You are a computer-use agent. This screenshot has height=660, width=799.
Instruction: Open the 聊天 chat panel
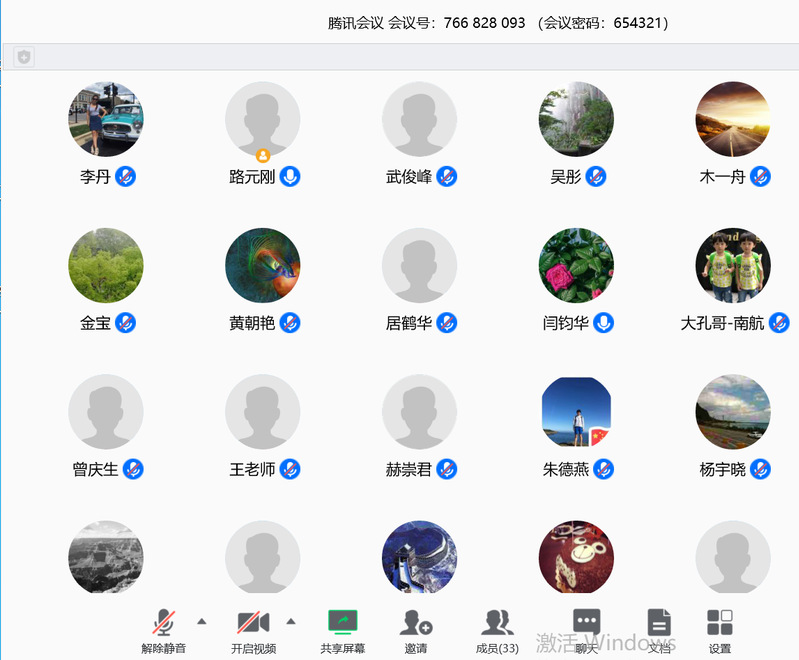pyautogui.click(x=586, y=623)
